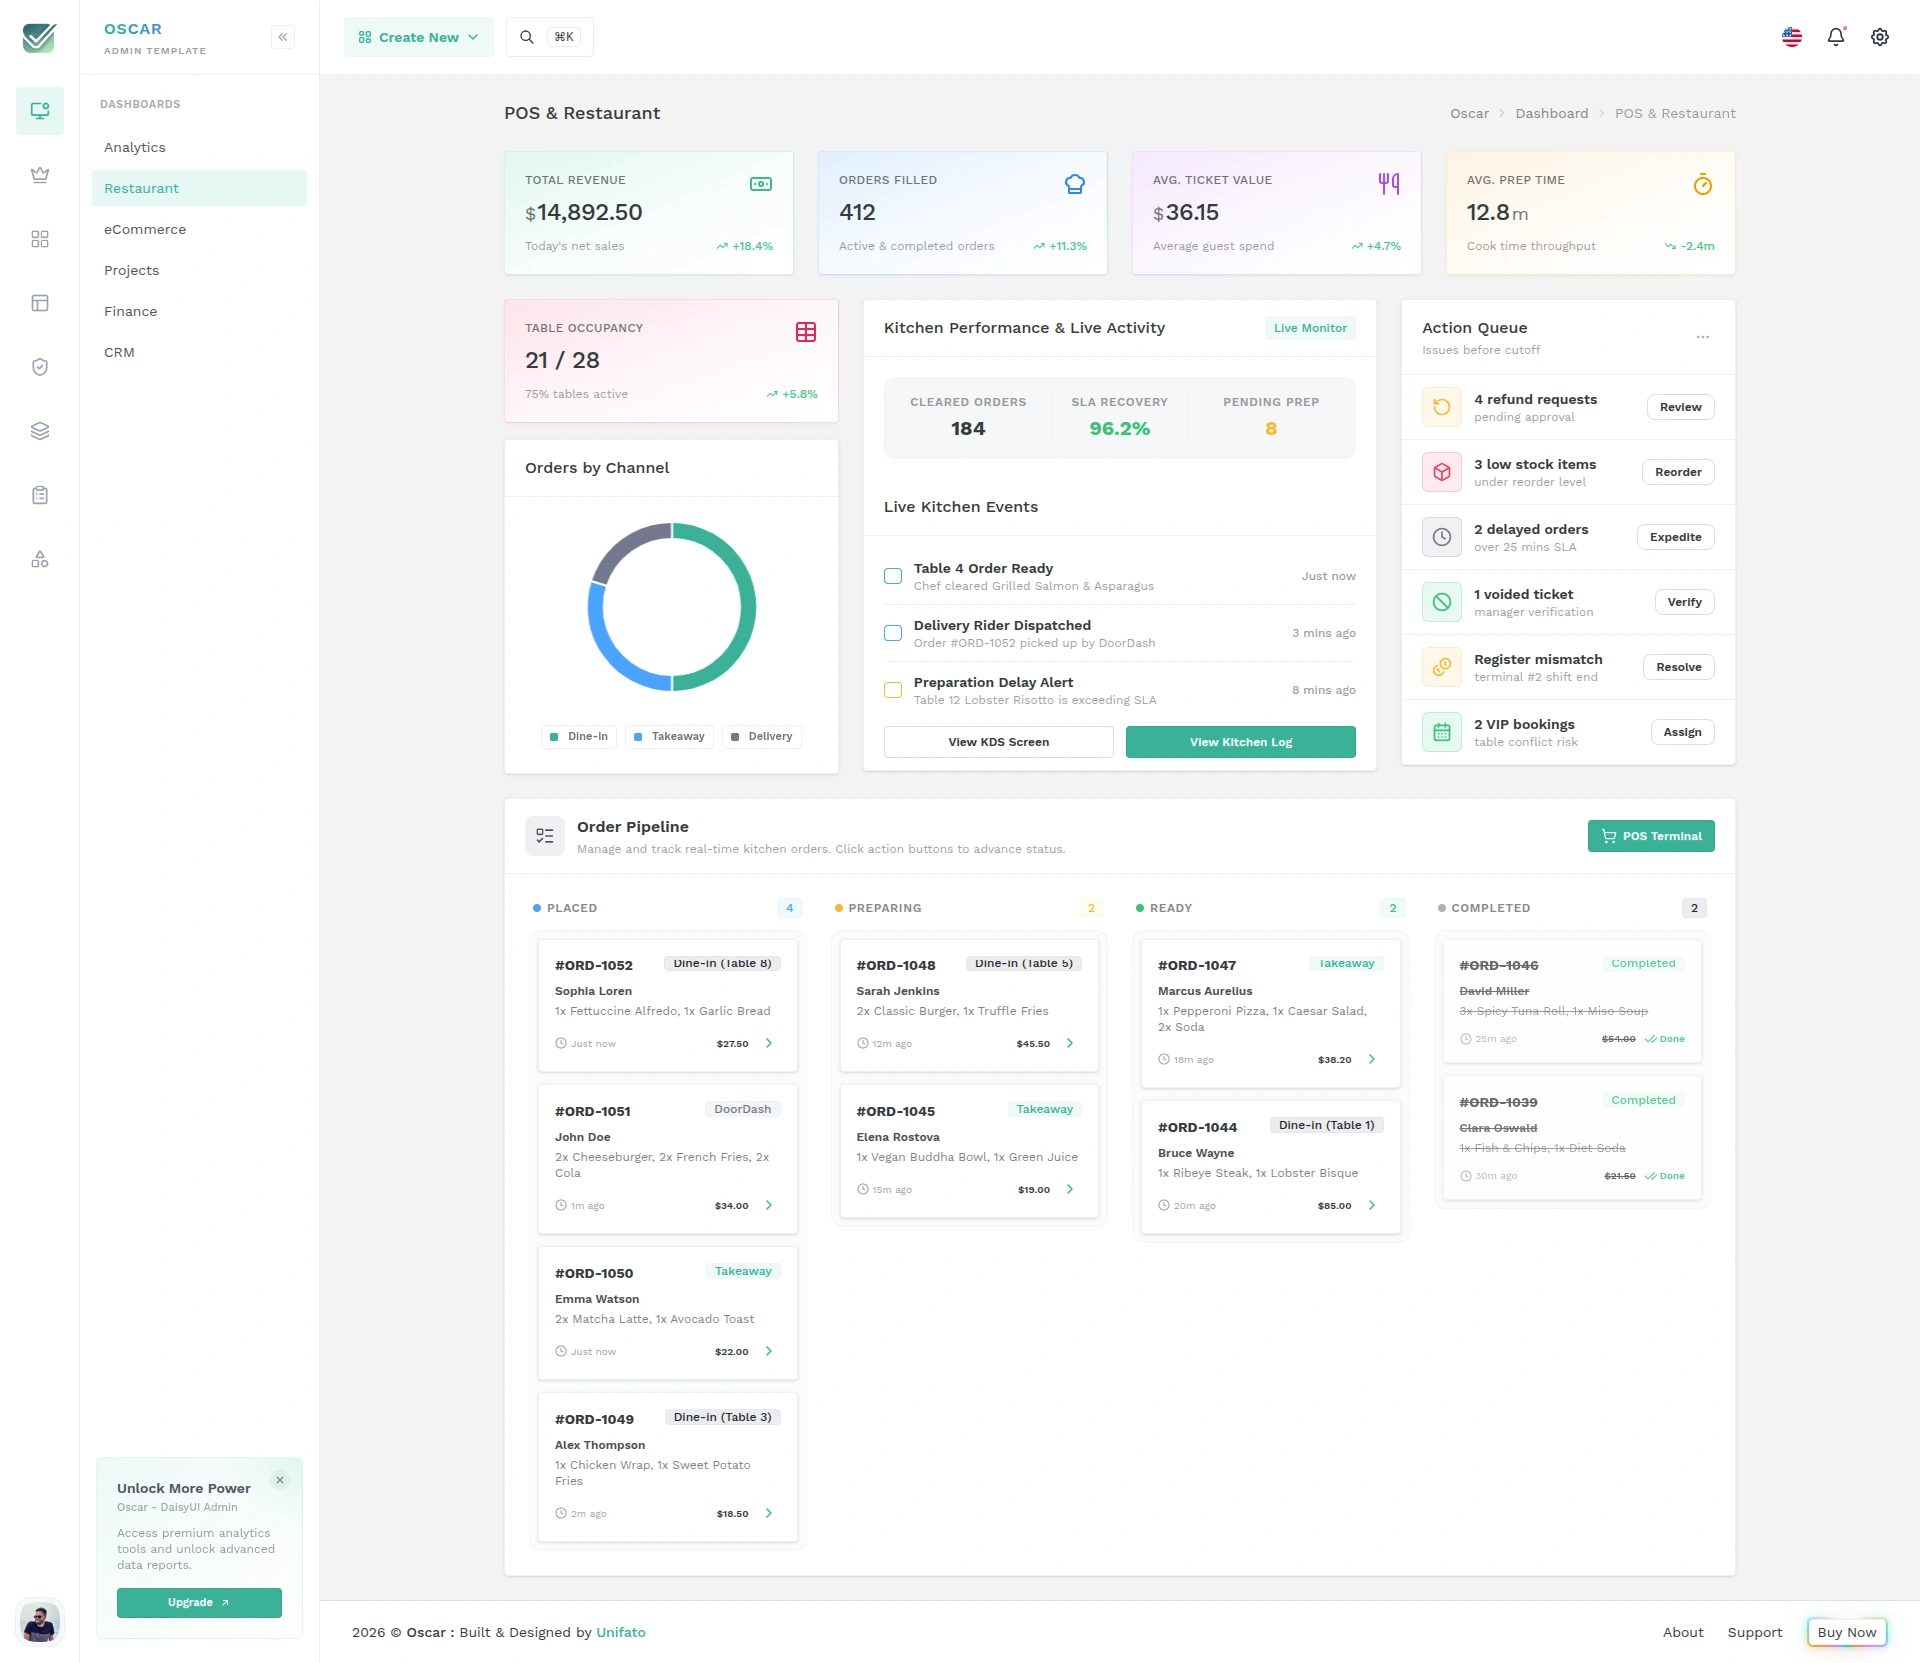This screenshot has height=1663, width=1920.
Task: Click the Order Pipeline list icon
Action: (545, 836)
